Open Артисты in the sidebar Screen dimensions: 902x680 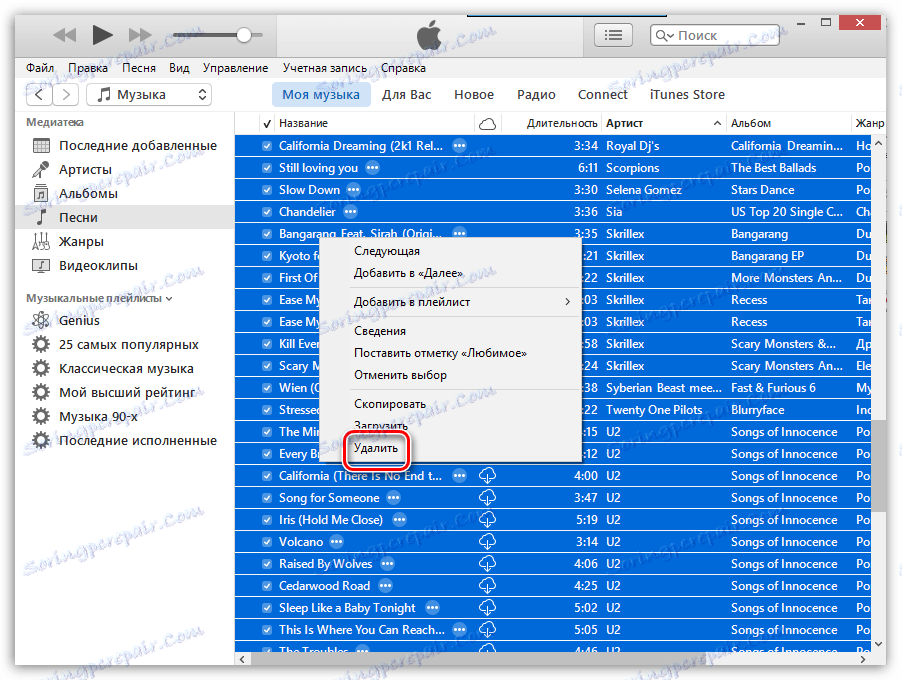click(125, 170)
